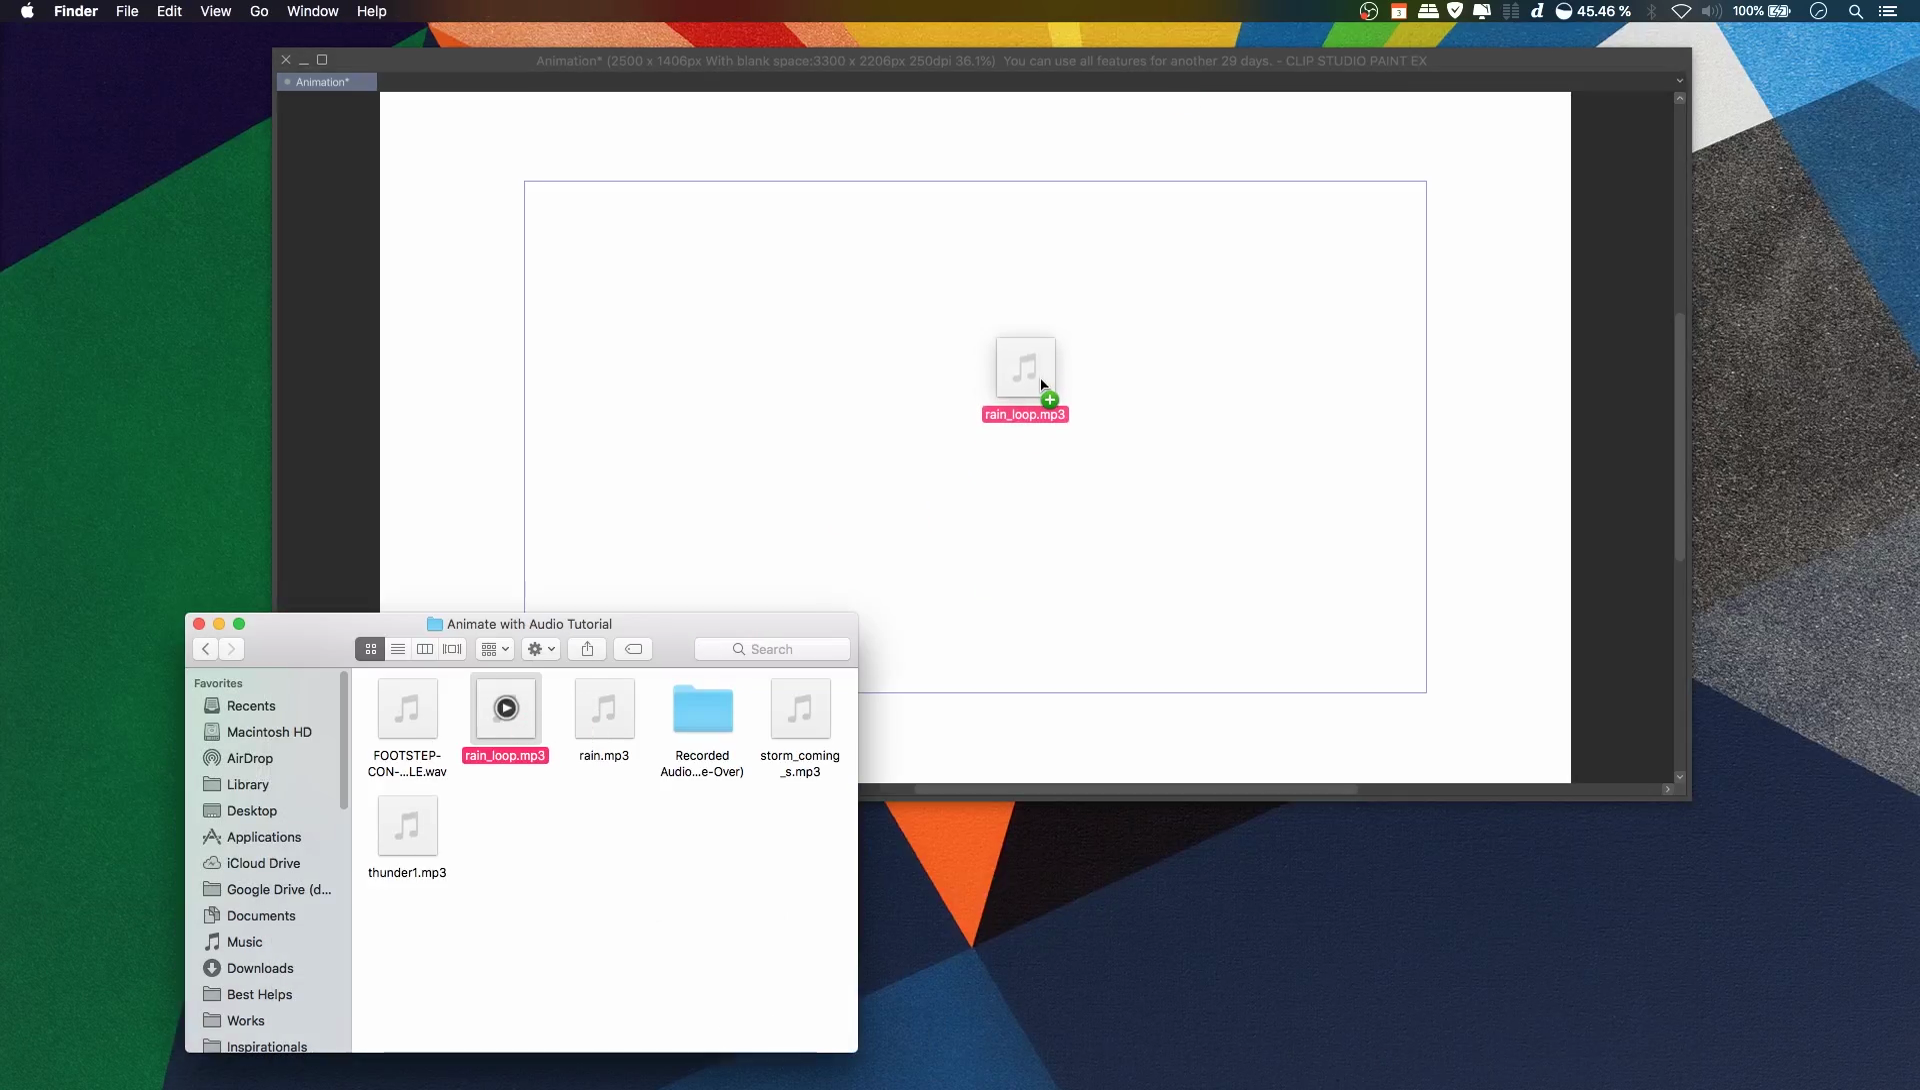1920x1090 pixels.
Task: Open the Recorded Audio folder
Action: tap(702, 710)
